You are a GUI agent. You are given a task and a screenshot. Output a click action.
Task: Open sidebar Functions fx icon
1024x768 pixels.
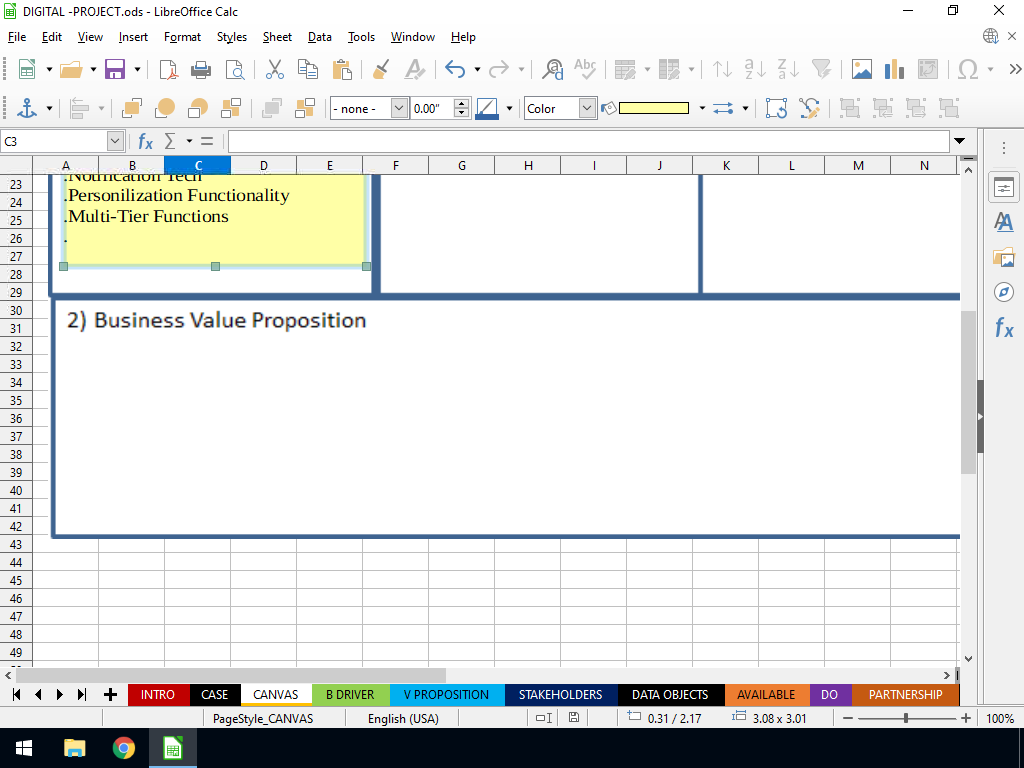click(1004, 327)
